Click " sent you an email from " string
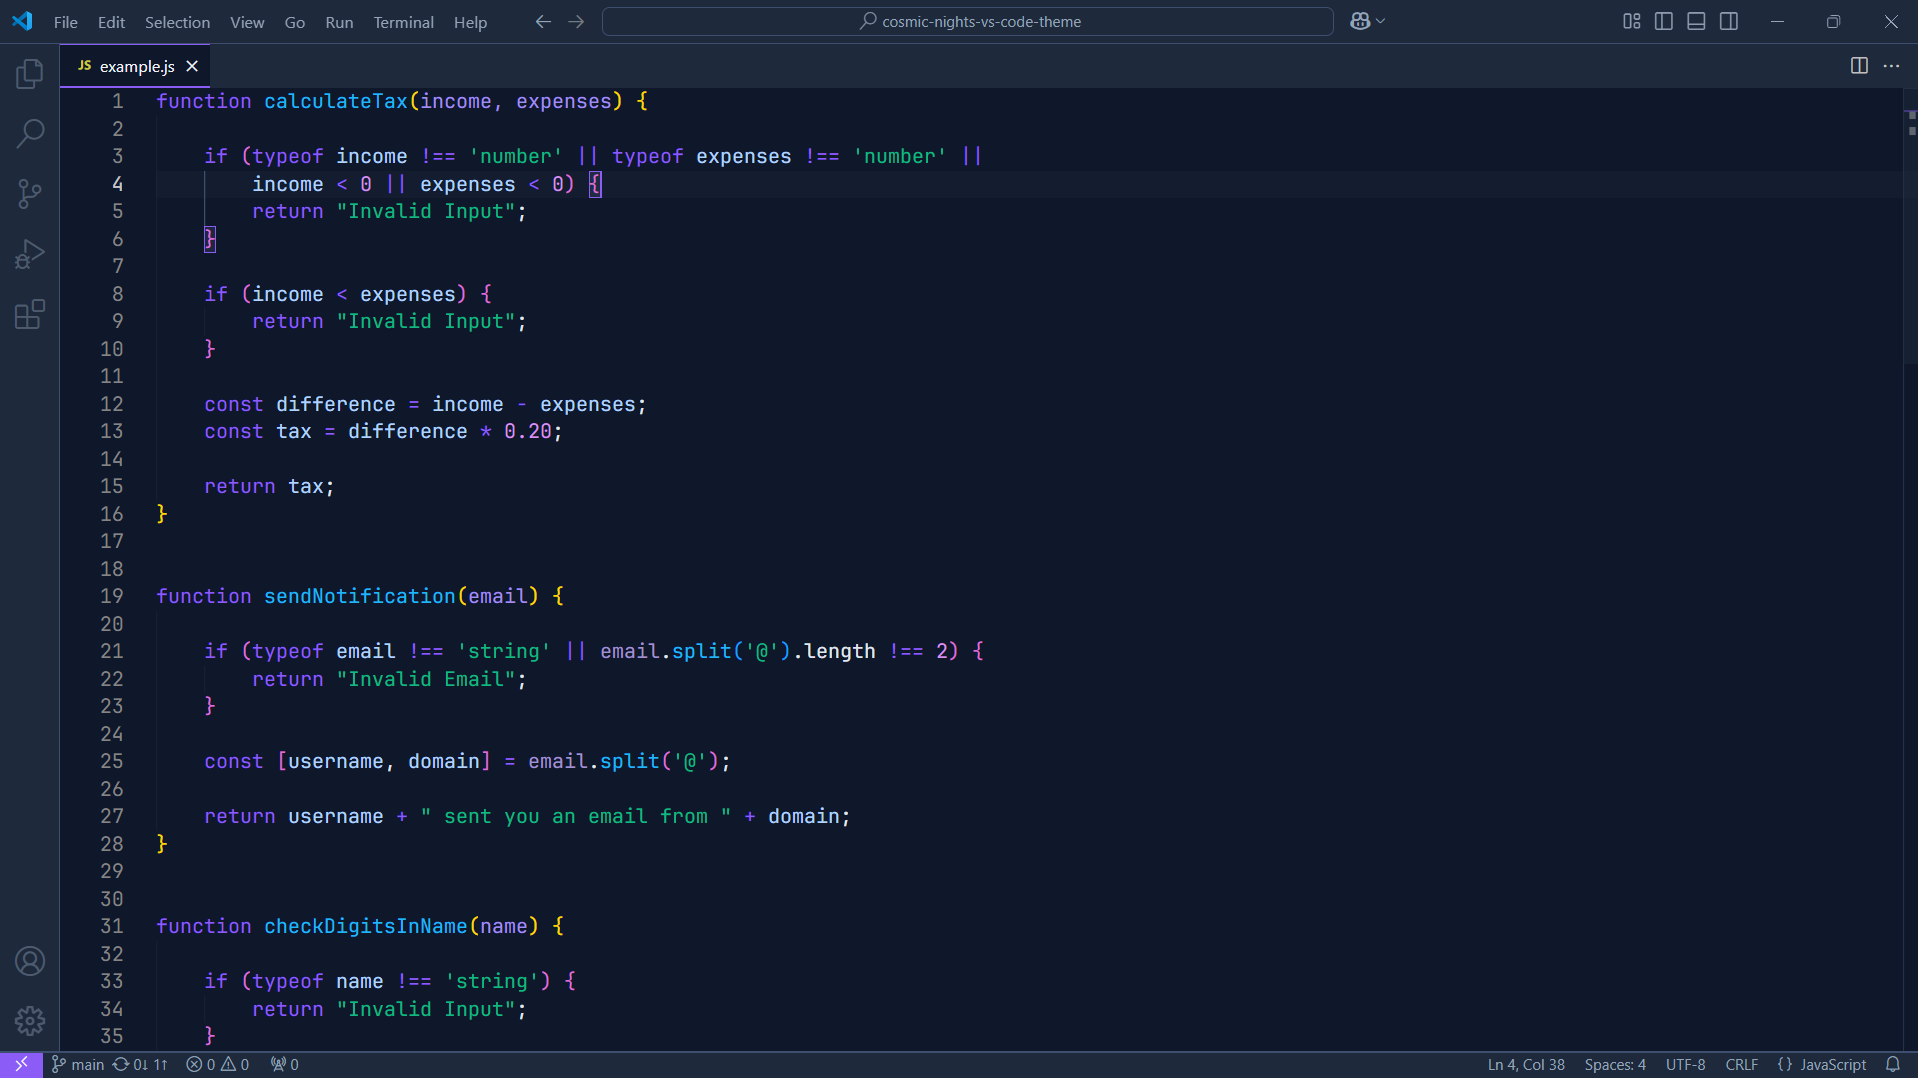 (x=576, y=816)
